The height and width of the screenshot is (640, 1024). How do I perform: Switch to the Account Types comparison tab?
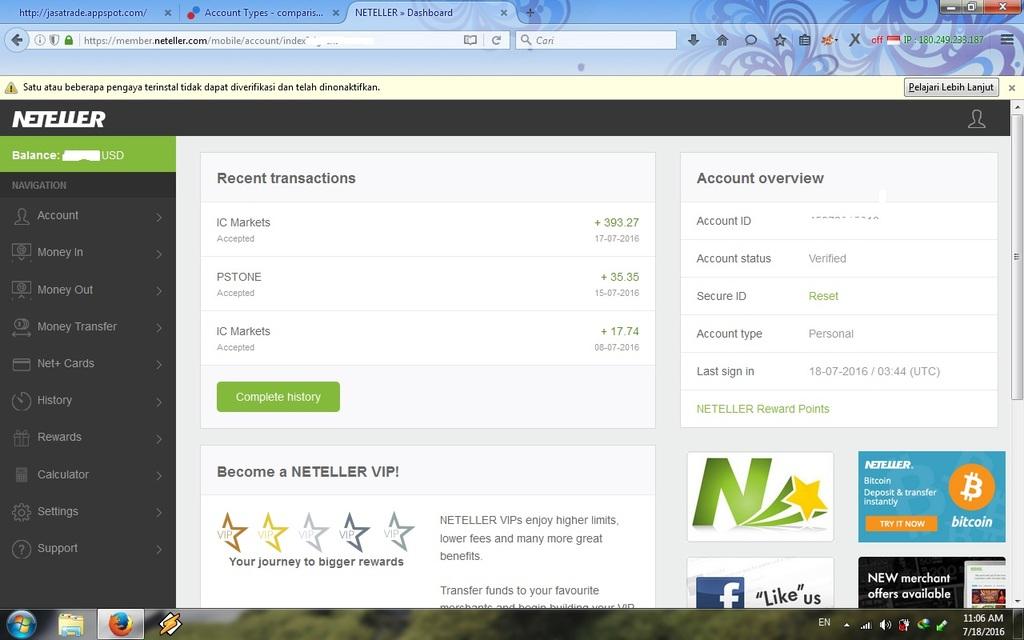[x=263, y=12]
